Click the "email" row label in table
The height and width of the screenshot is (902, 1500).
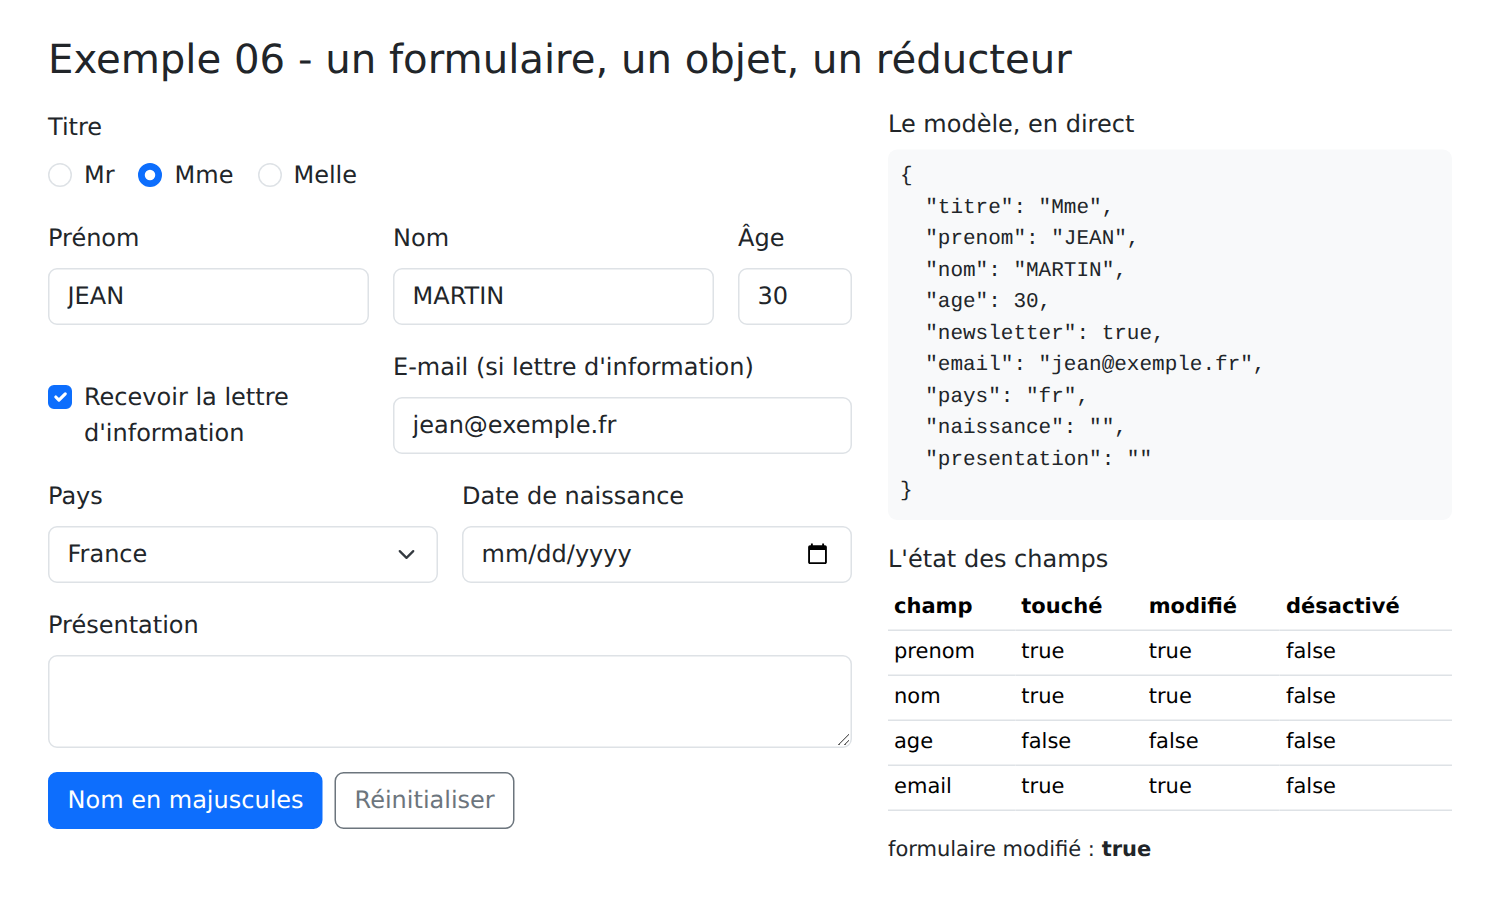(923, 786)
